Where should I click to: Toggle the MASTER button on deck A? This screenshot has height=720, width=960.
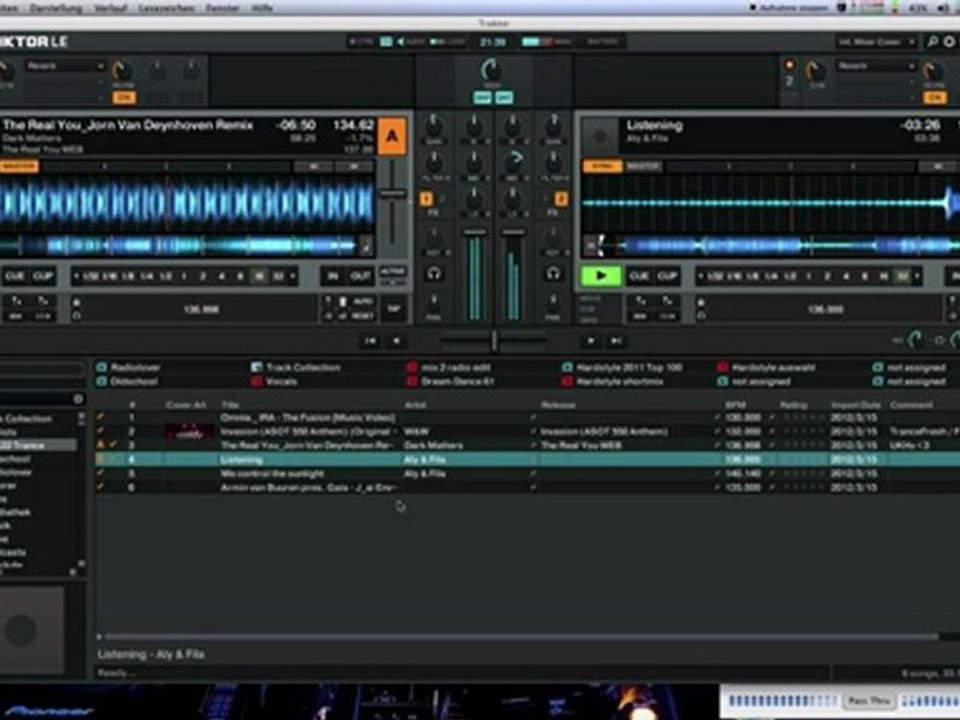[x=18, y=166]
